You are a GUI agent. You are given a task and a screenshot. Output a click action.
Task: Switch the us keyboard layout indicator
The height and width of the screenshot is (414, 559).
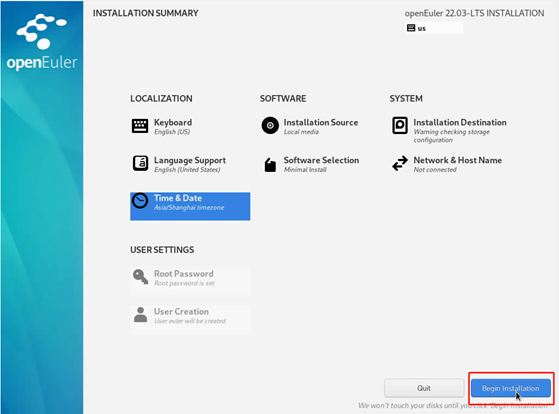pyautogui.click(x=434, y=28)
